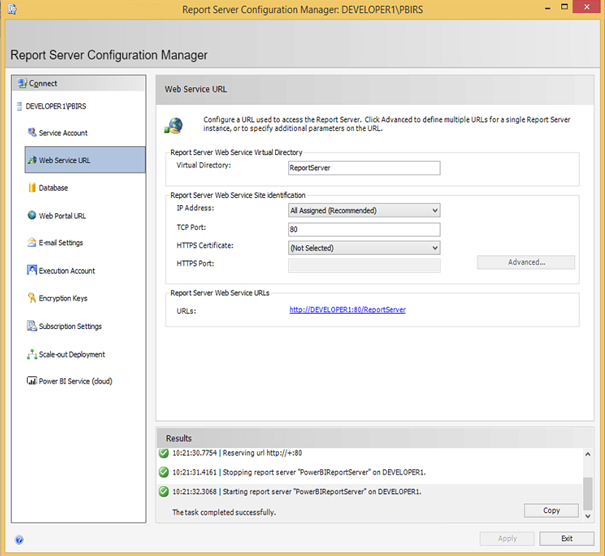Click the Subscription Settings icon
The image size is (605, 556).
tap(32, 326)
